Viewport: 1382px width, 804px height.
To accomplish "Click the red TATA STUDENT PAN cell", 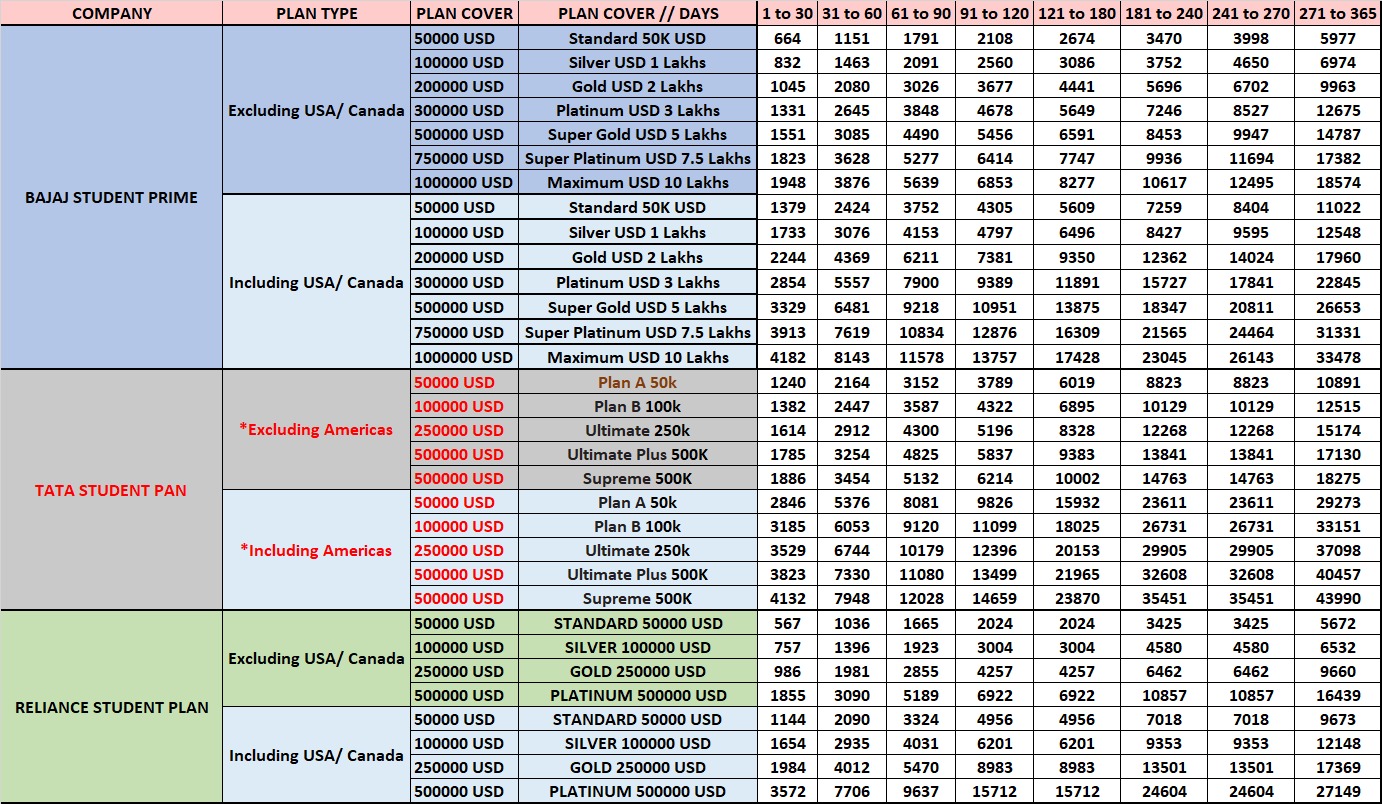I will [111, 490].
